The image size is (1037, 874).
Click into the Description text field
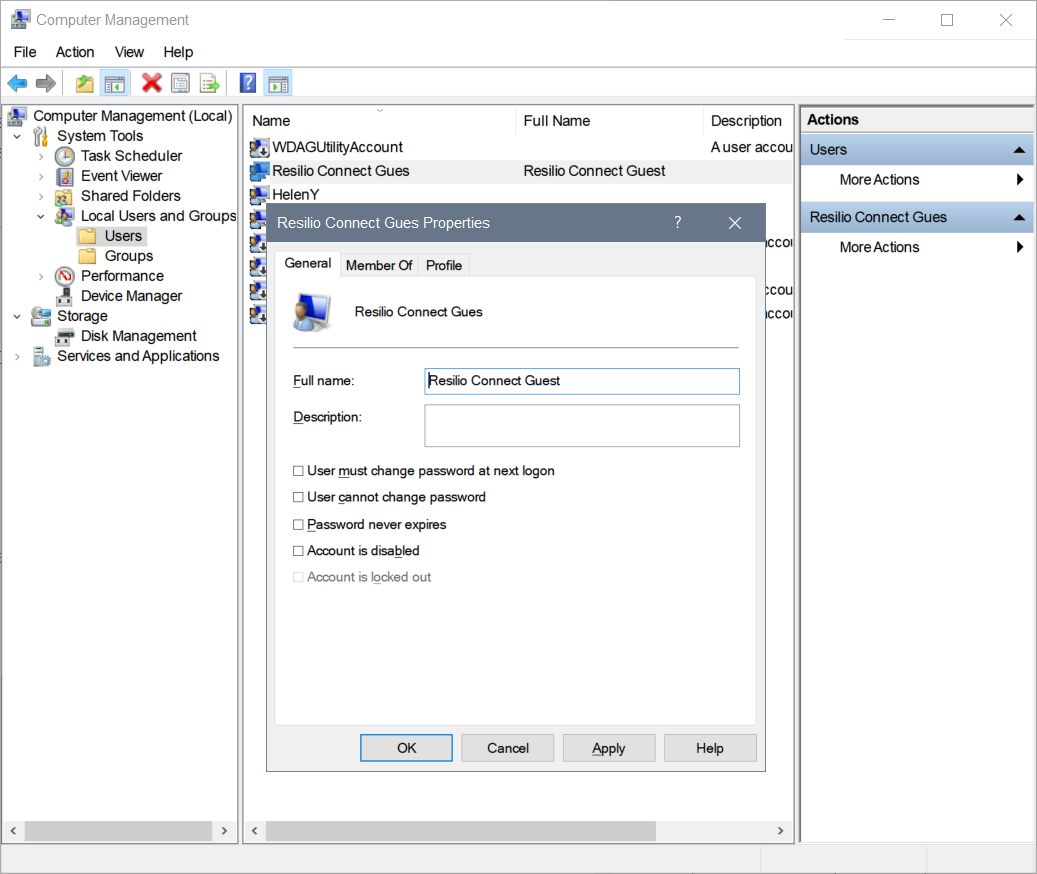point(581,425)
